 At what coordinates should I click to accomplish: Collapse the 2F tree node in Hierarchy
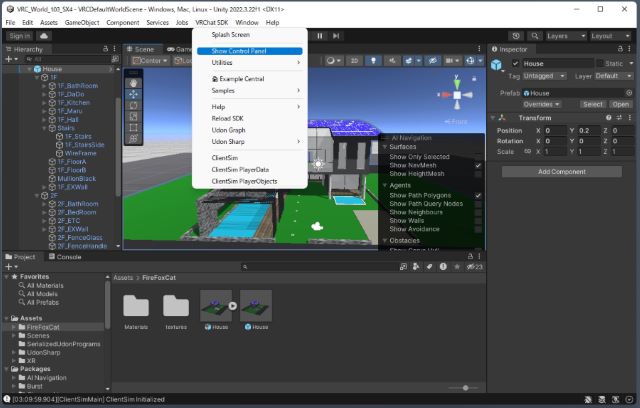point(37,195)
